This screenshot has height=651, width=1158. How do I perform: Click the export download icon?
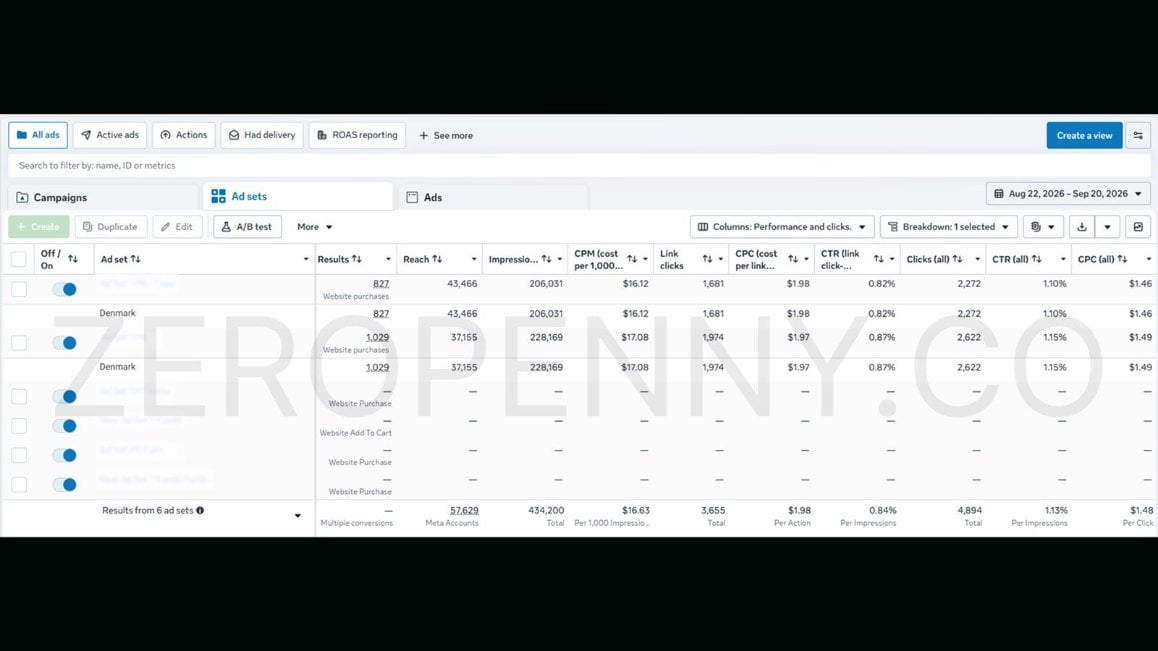pos(1082,227)
